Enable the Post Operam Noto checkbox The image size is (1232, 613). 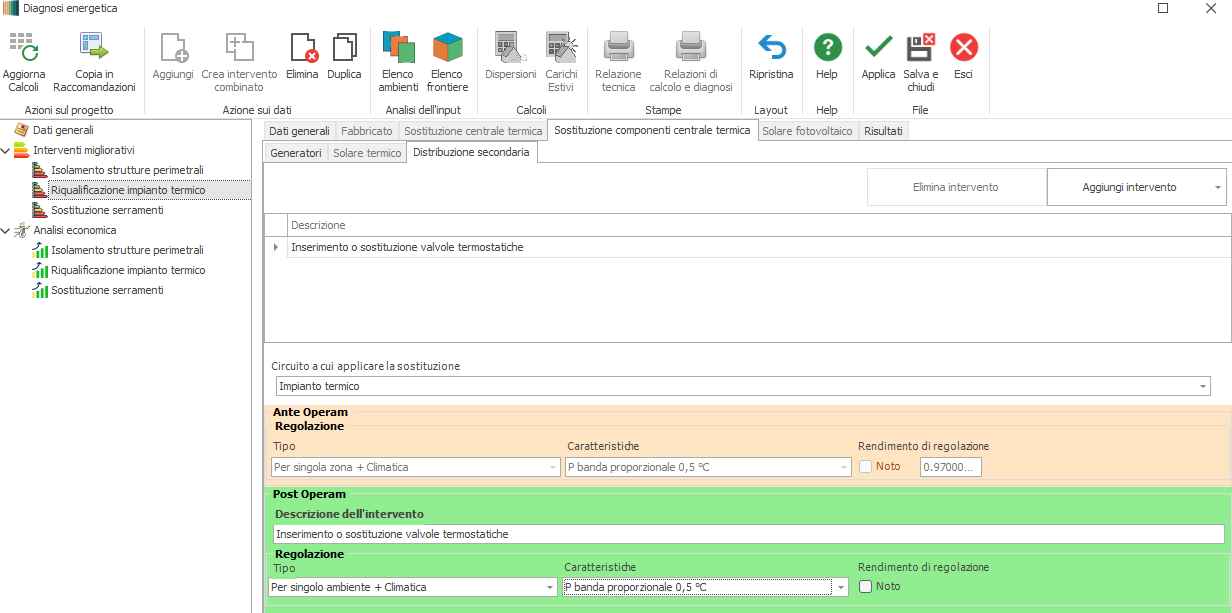866,587
